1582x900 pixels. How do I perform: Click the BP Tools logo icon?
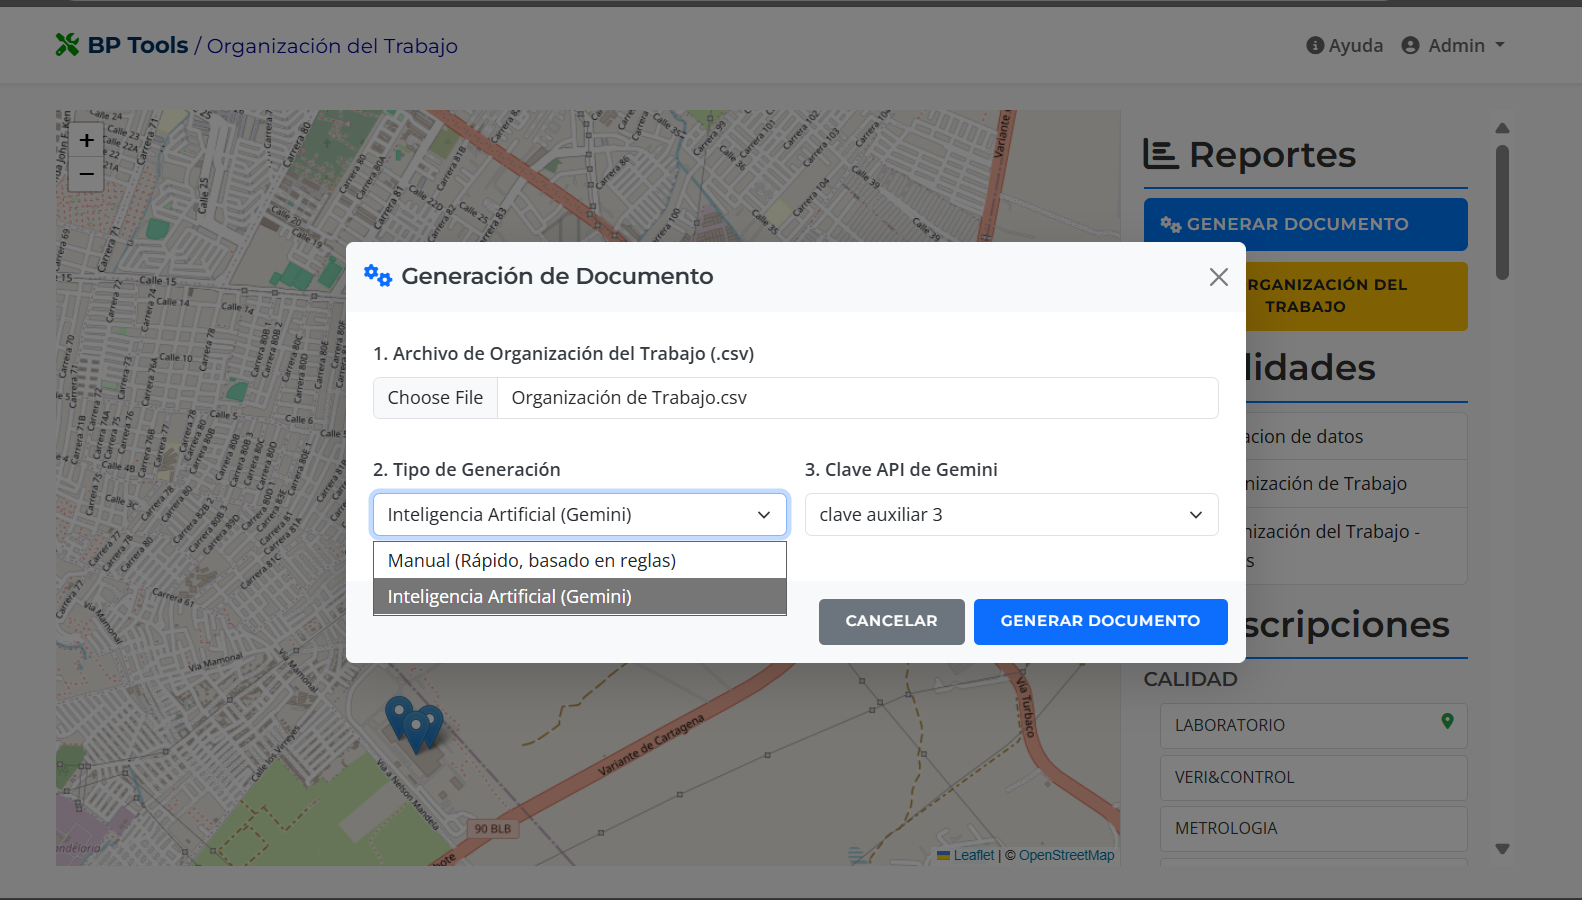coord(67,45)
